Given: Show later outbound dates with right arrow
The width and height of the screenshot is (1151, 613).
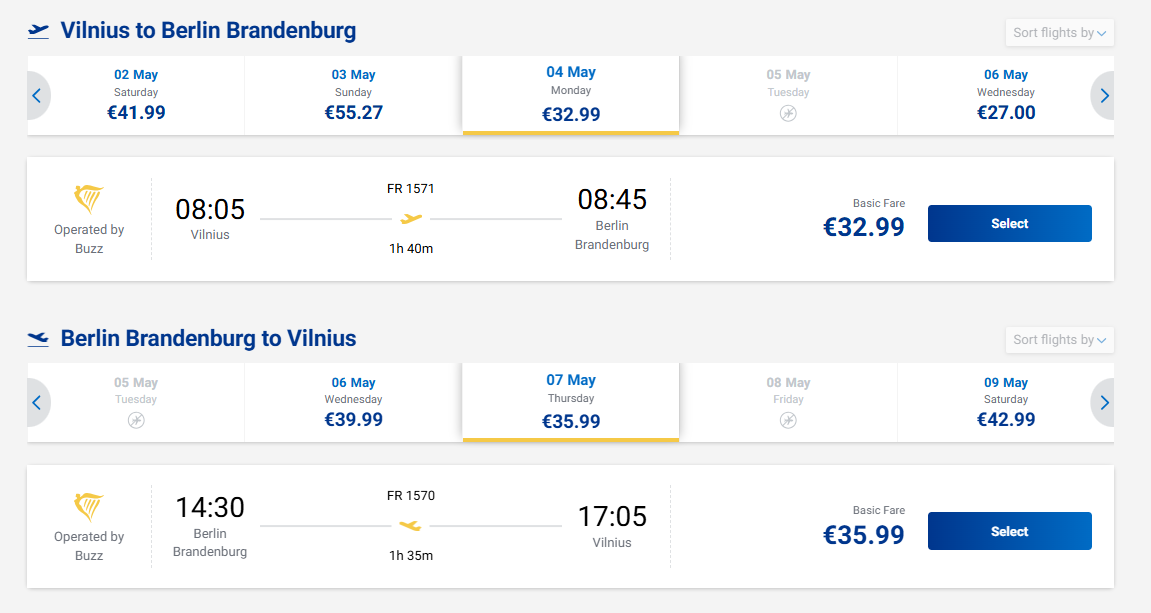Looking at the screenshot, I should 1104,96.
